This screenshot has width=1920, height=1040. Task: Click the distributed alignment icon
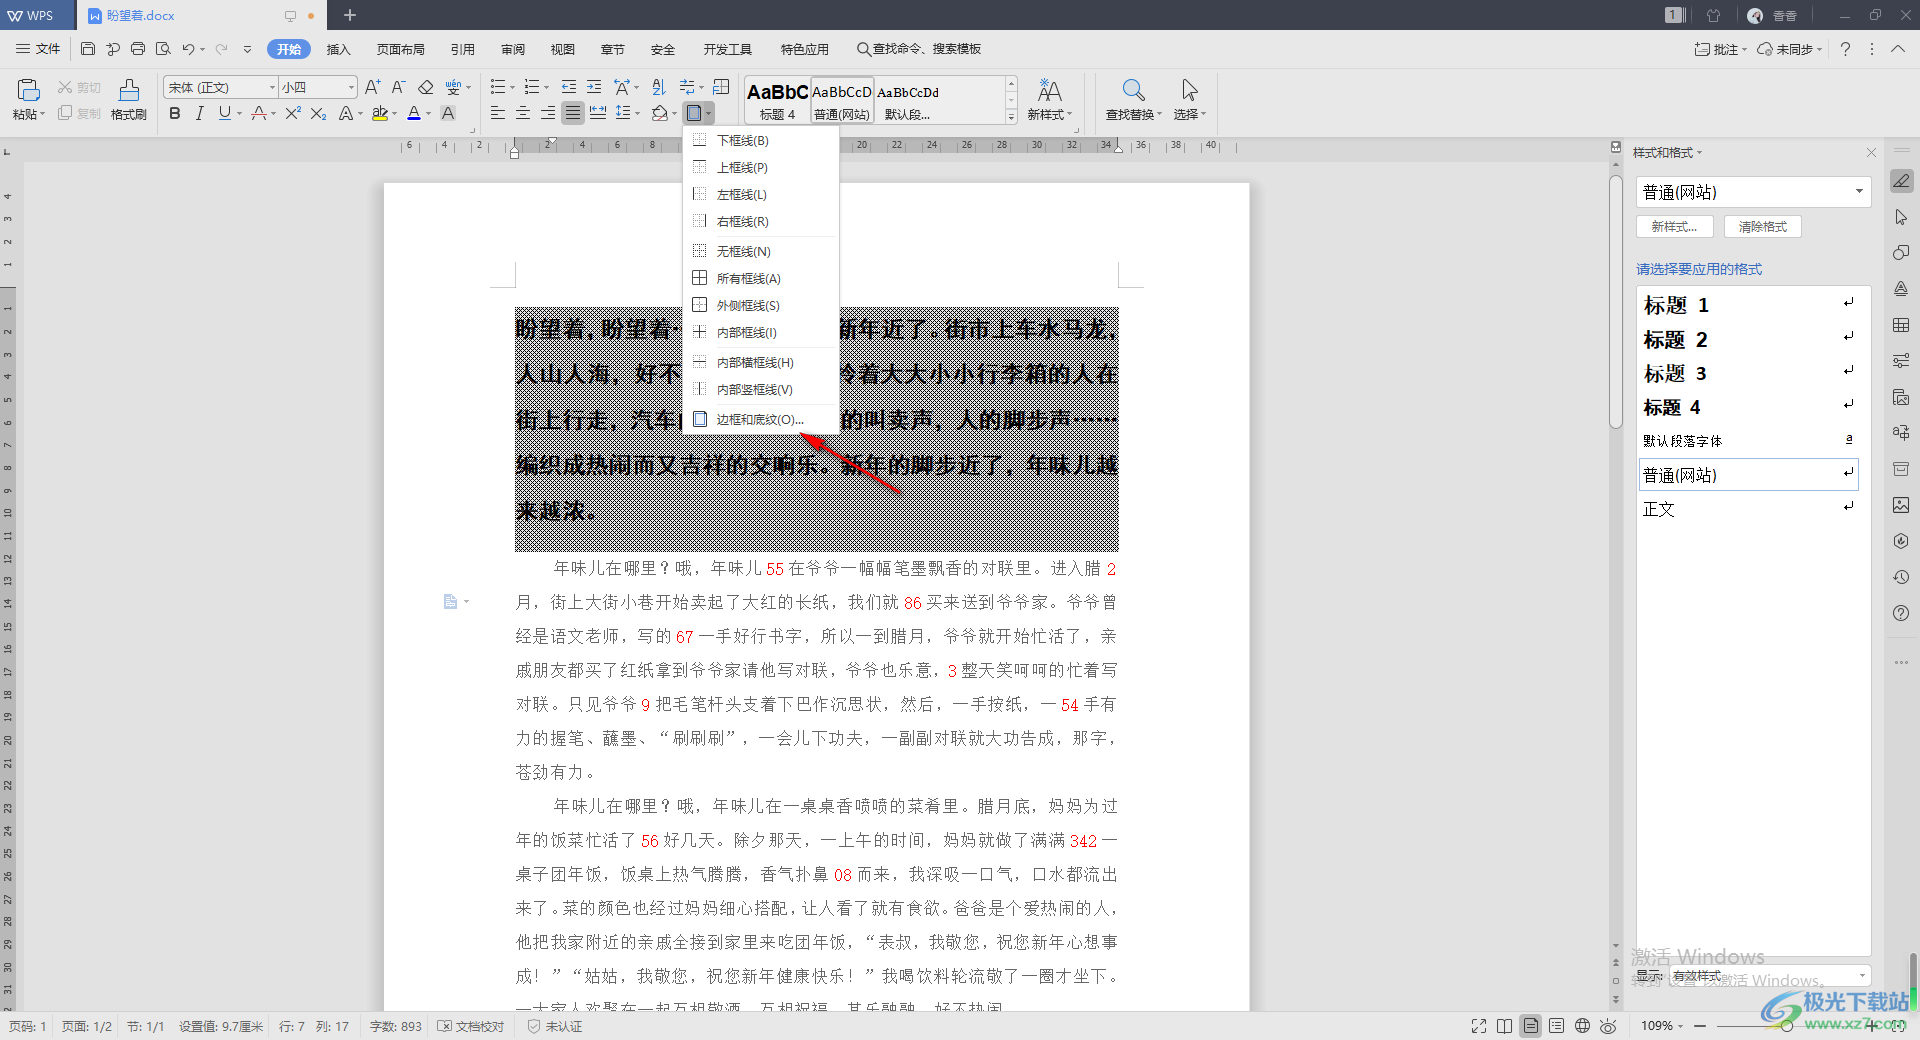(598, 113)
